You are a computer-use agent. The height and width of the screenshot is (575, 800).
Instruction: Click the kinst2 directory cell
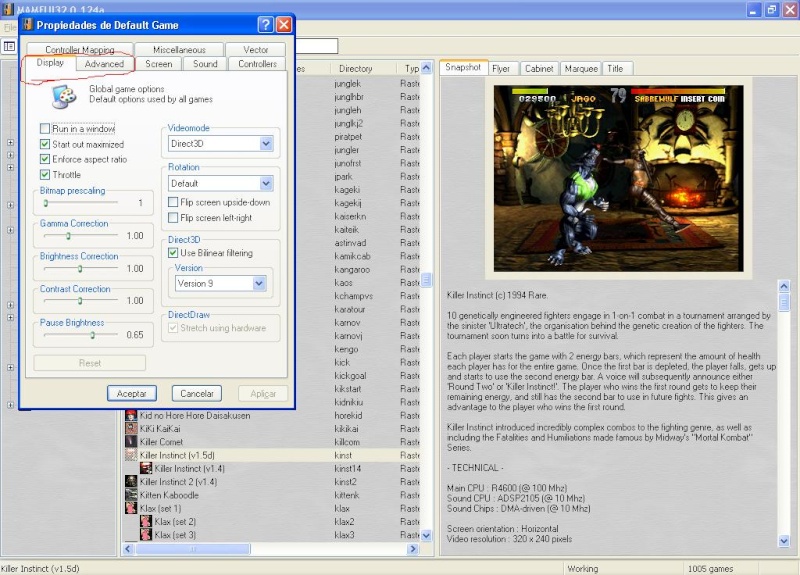[345, 482]
